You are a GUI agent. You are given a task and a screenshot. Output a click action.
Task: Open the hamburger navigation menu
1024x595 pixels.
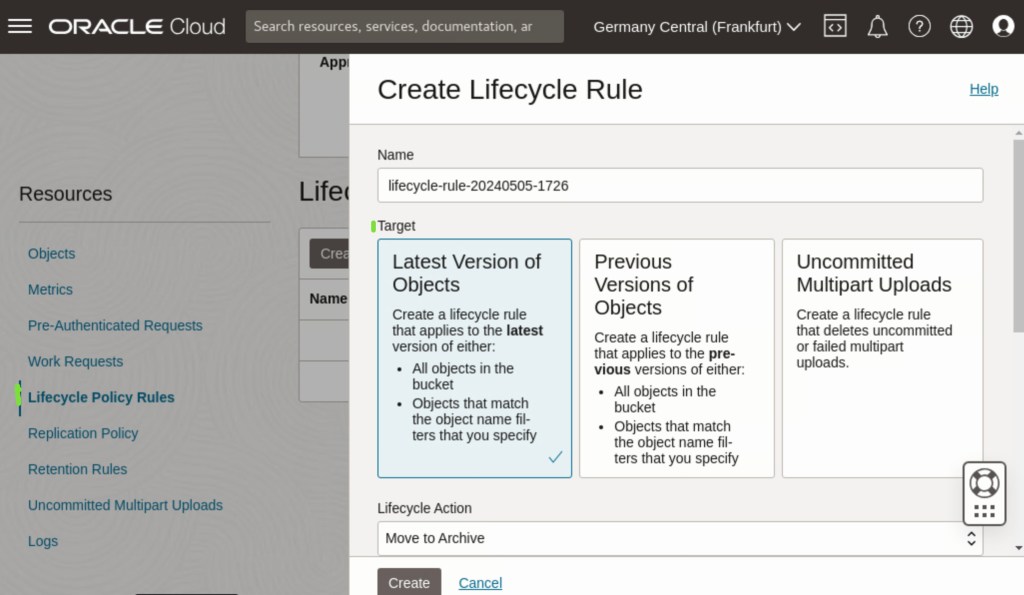coord(20,27)
